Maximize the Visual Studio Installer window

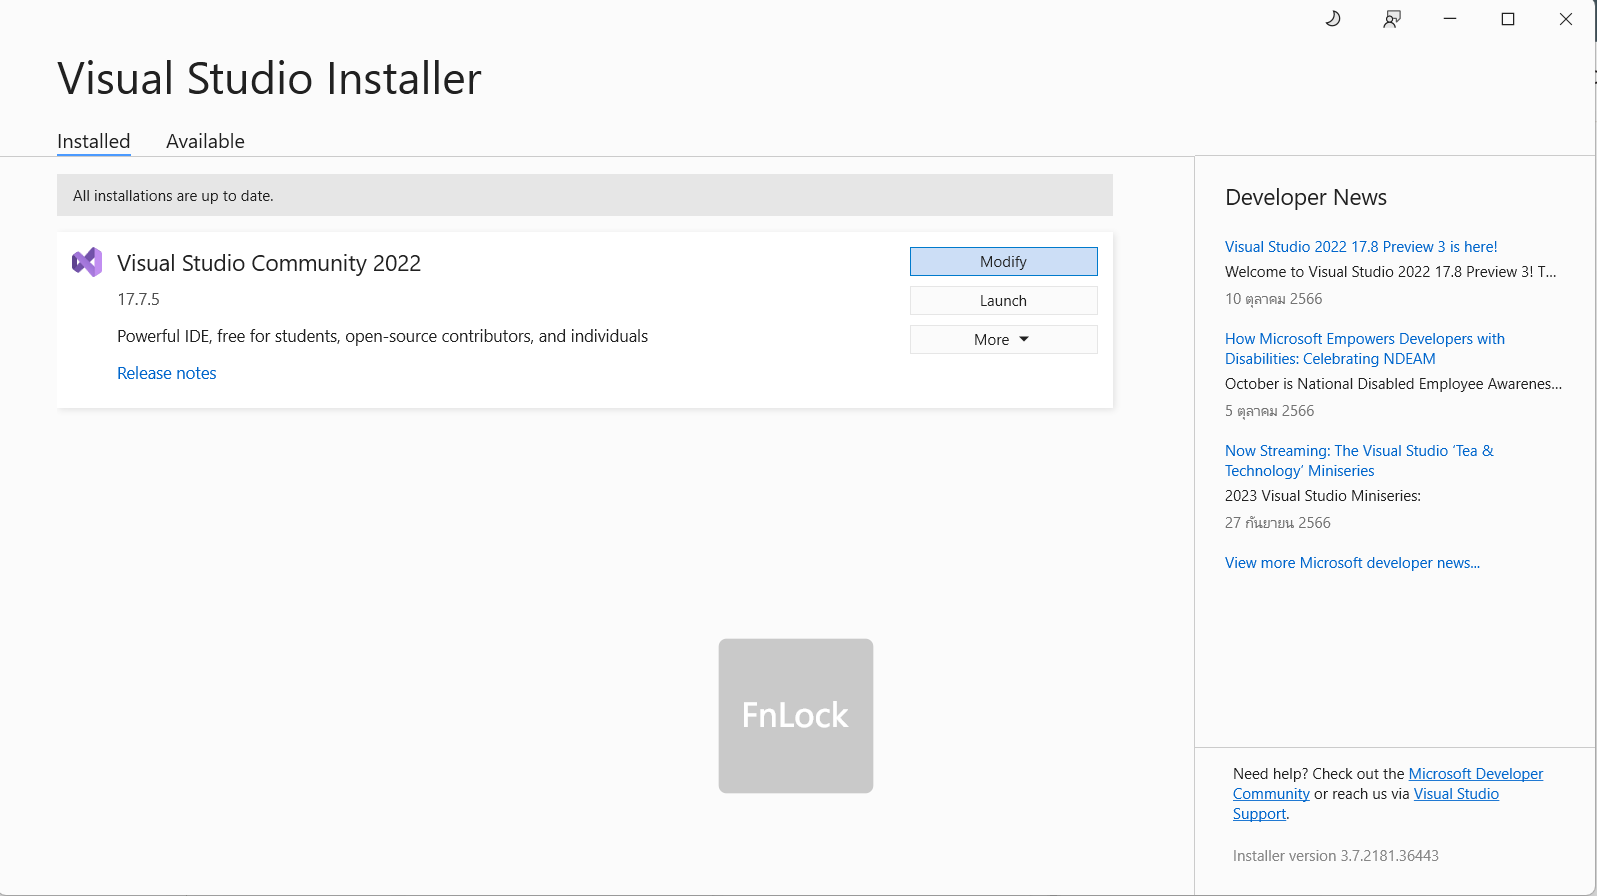click(x=1508, y=19)
